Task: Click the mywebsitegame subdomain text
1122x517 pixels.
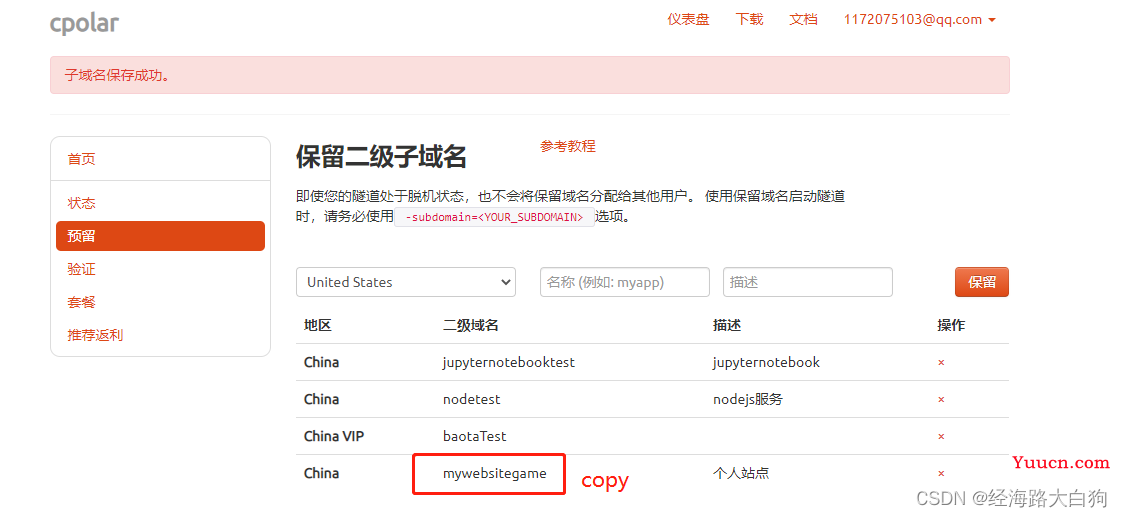Action: 494,473
